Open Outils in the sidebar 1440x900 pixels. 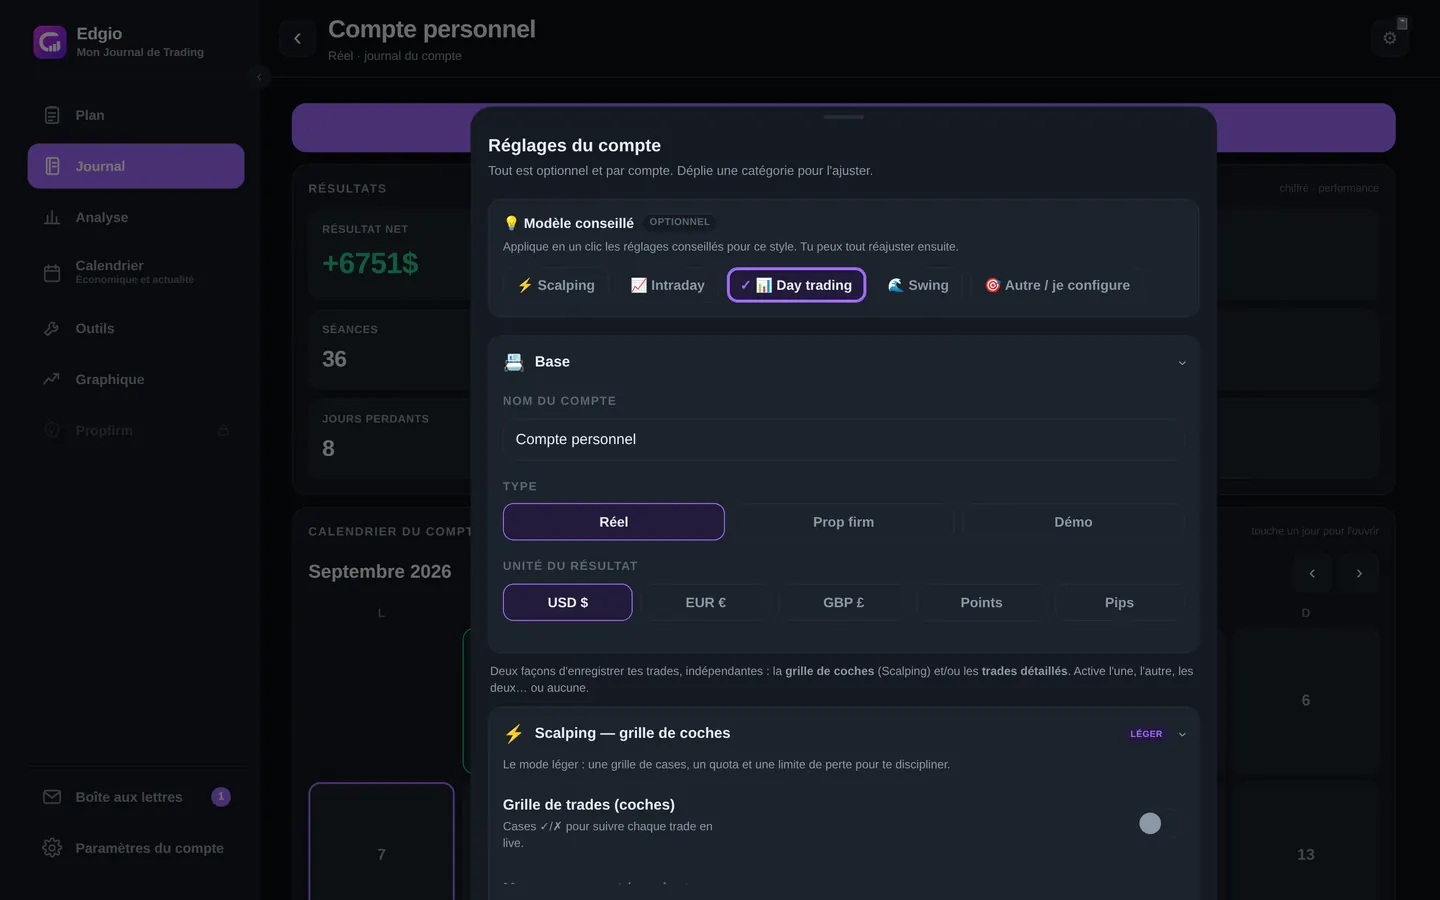tap(136, 328)
